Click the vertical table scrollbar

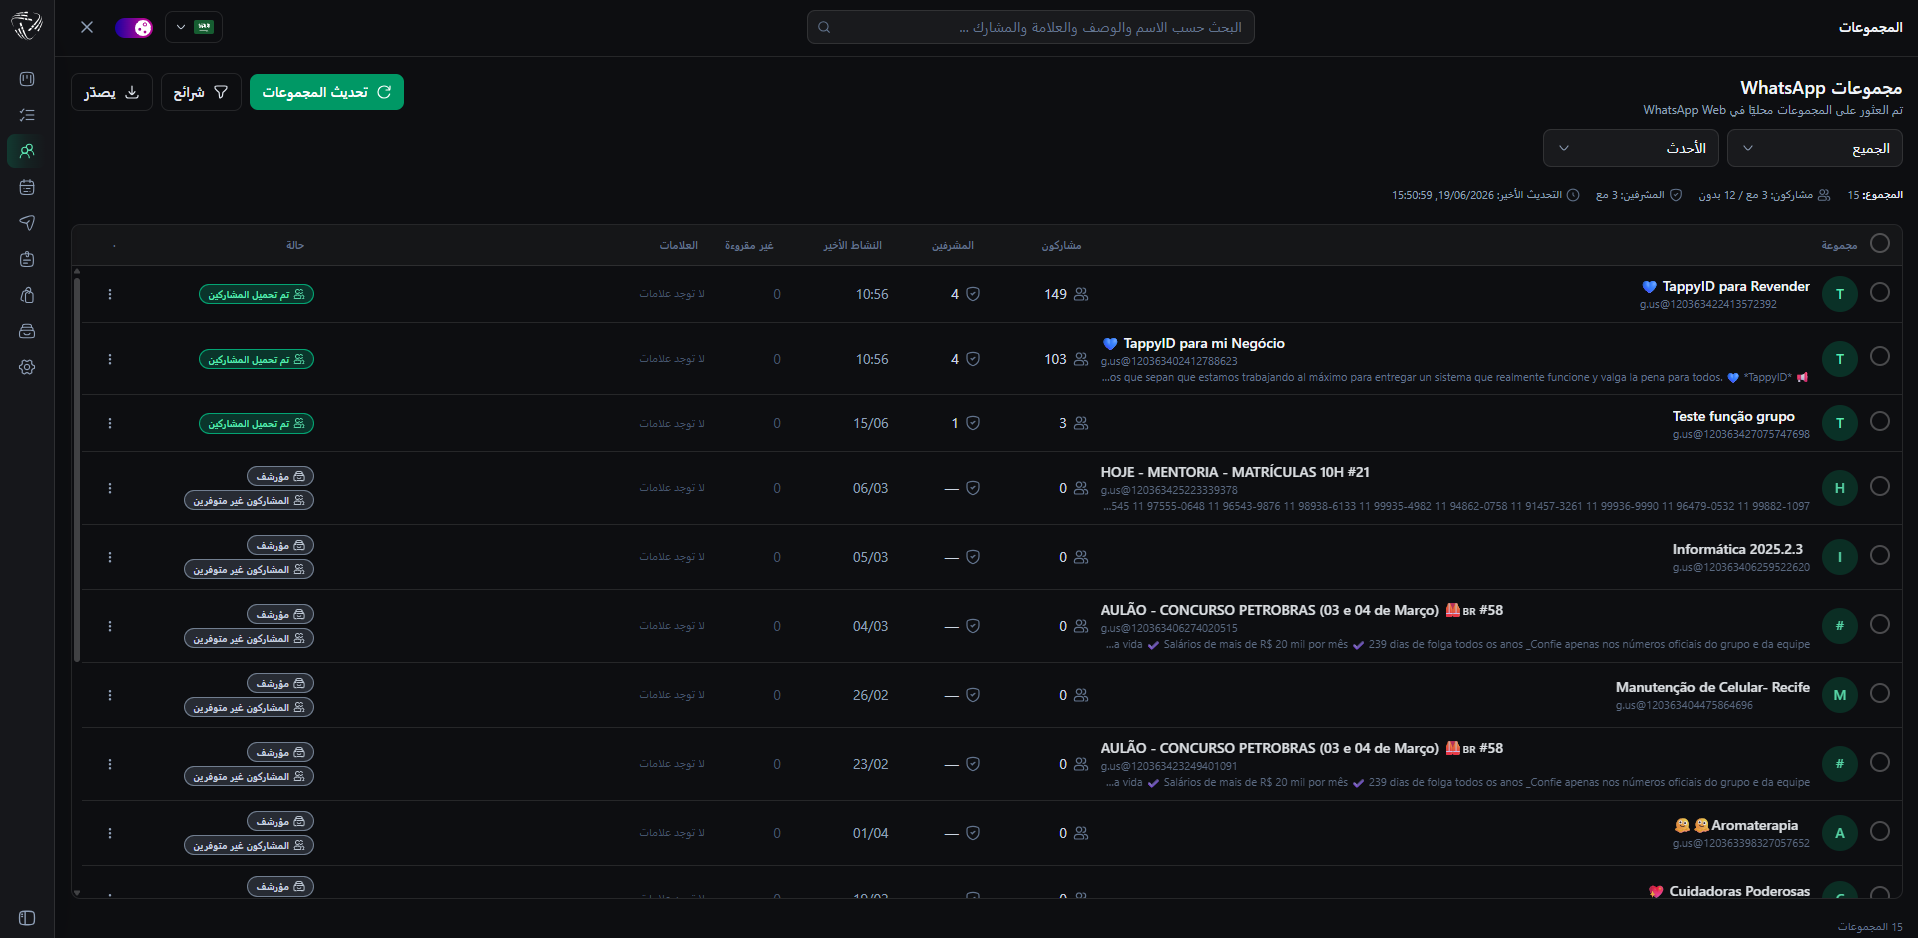pos(77,470)
